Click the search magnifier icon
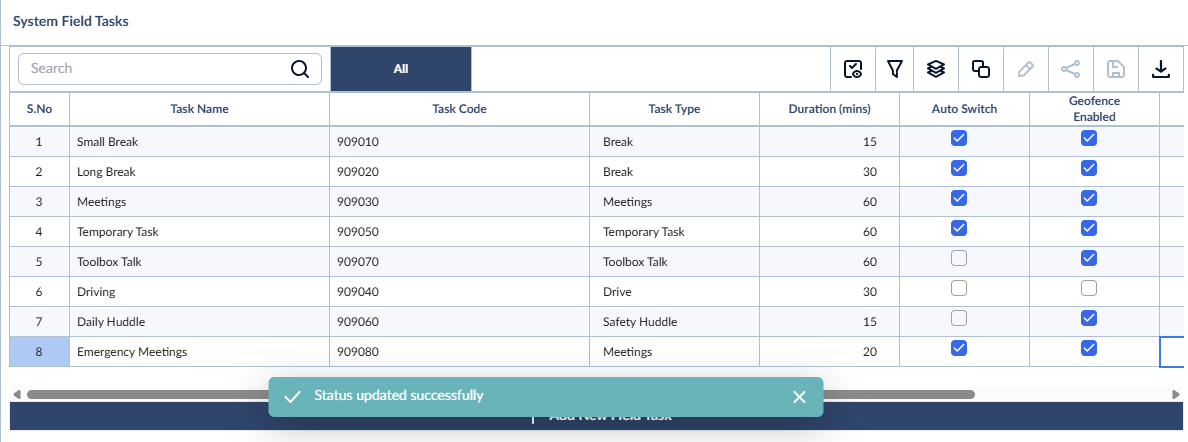This screenshot has width=1188, height=442. click(300, 69)
